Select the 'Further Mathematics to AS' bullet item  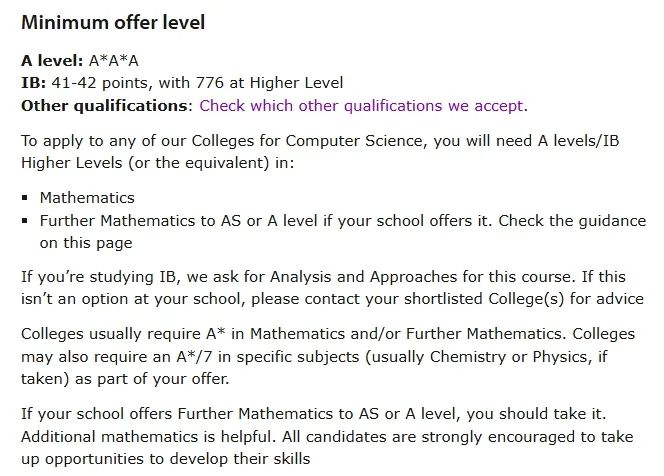click(x=343, y=232)
